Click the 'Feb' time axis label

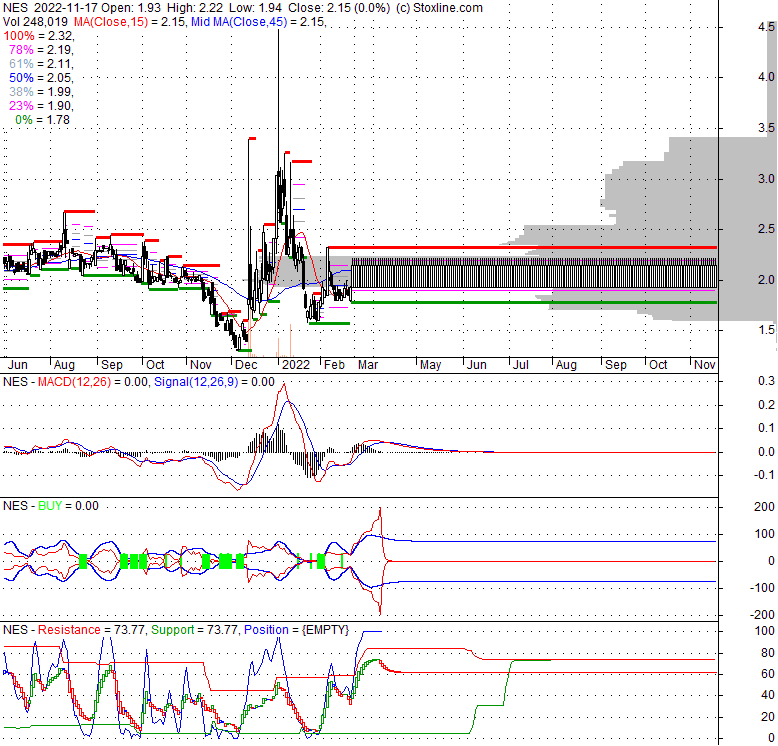tap(334, 365)
